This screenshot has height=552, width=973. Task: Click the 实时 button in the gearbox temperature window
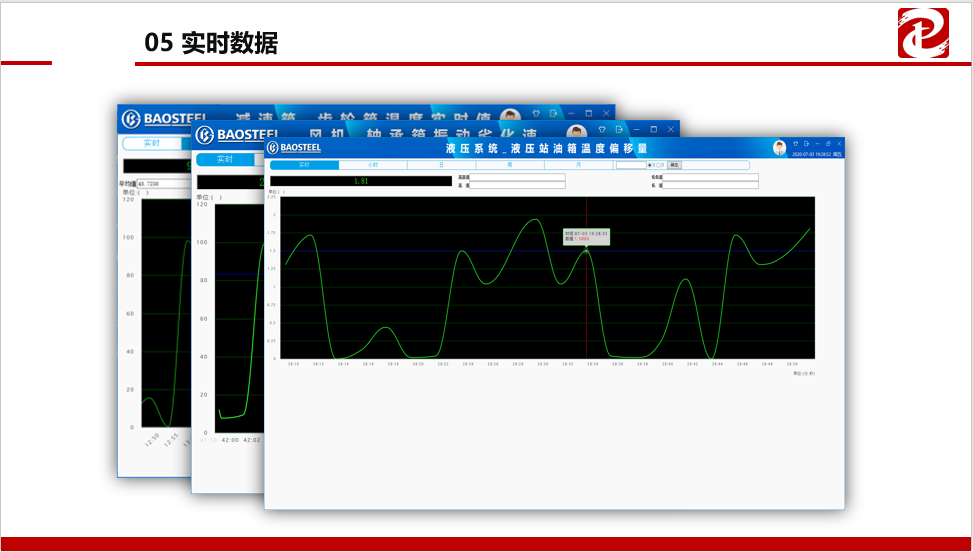point(151,143)
